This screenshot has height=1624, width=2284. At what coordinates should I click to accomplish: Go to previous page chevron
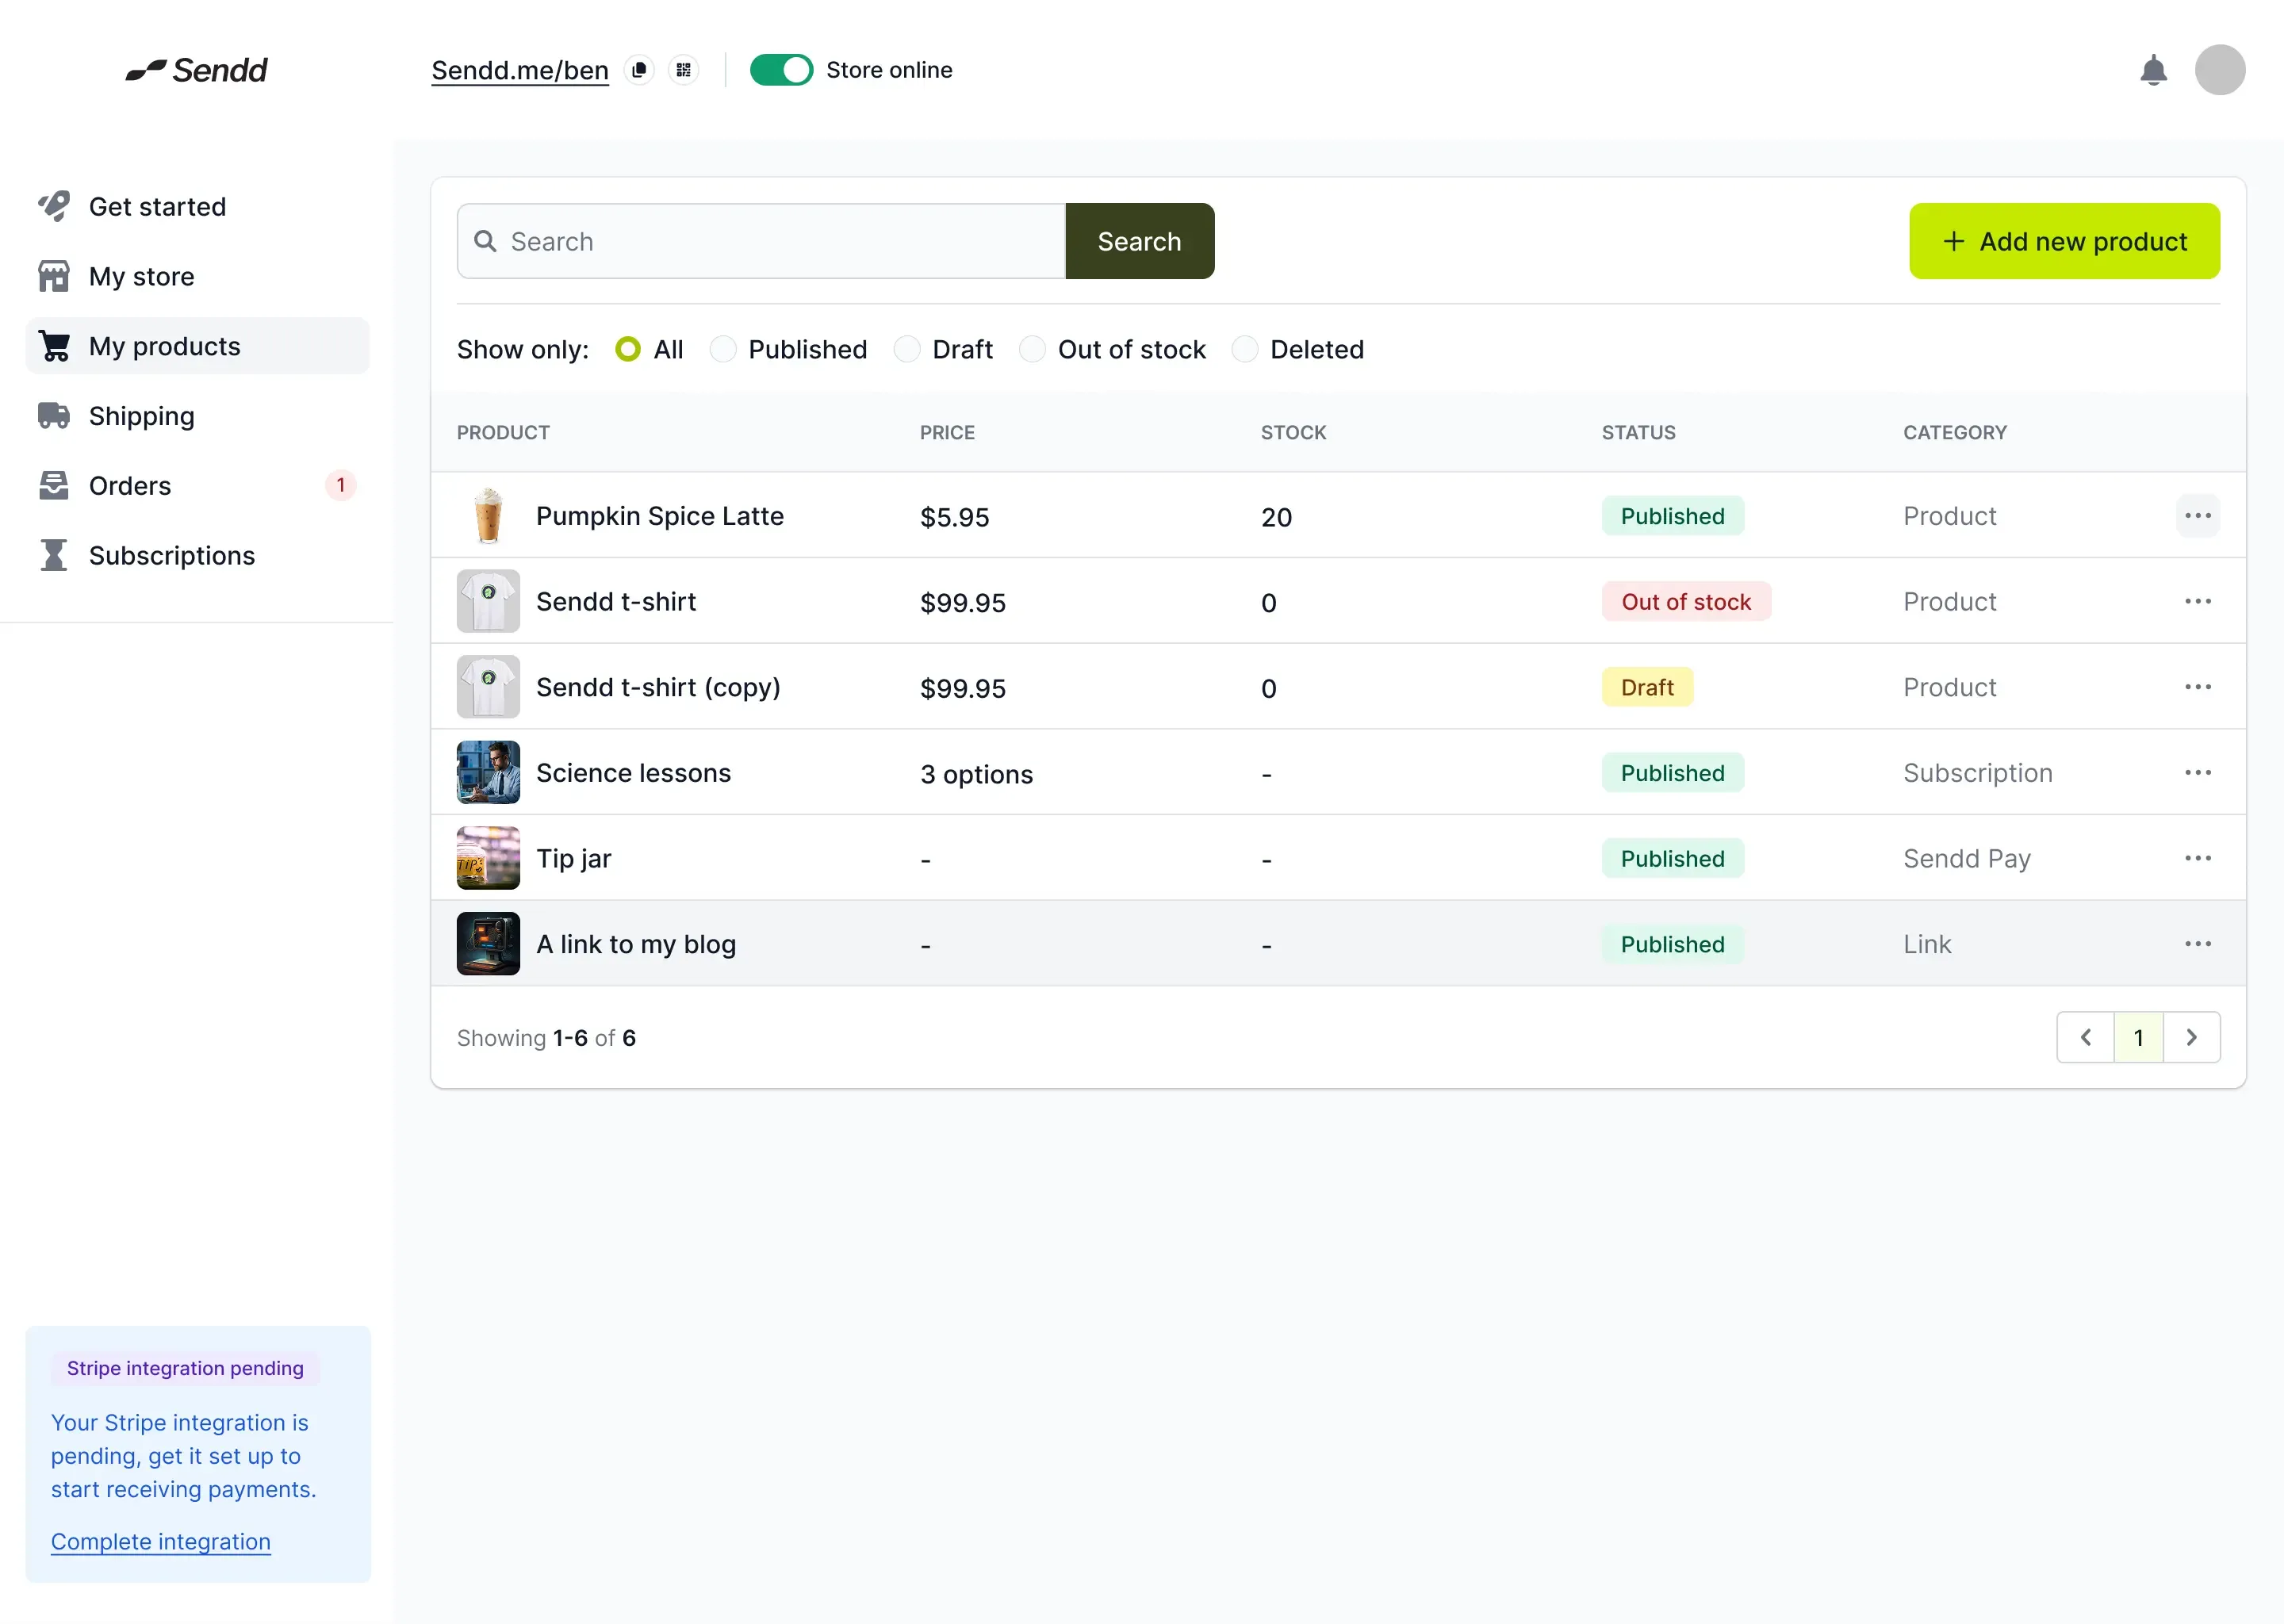2085,1037
